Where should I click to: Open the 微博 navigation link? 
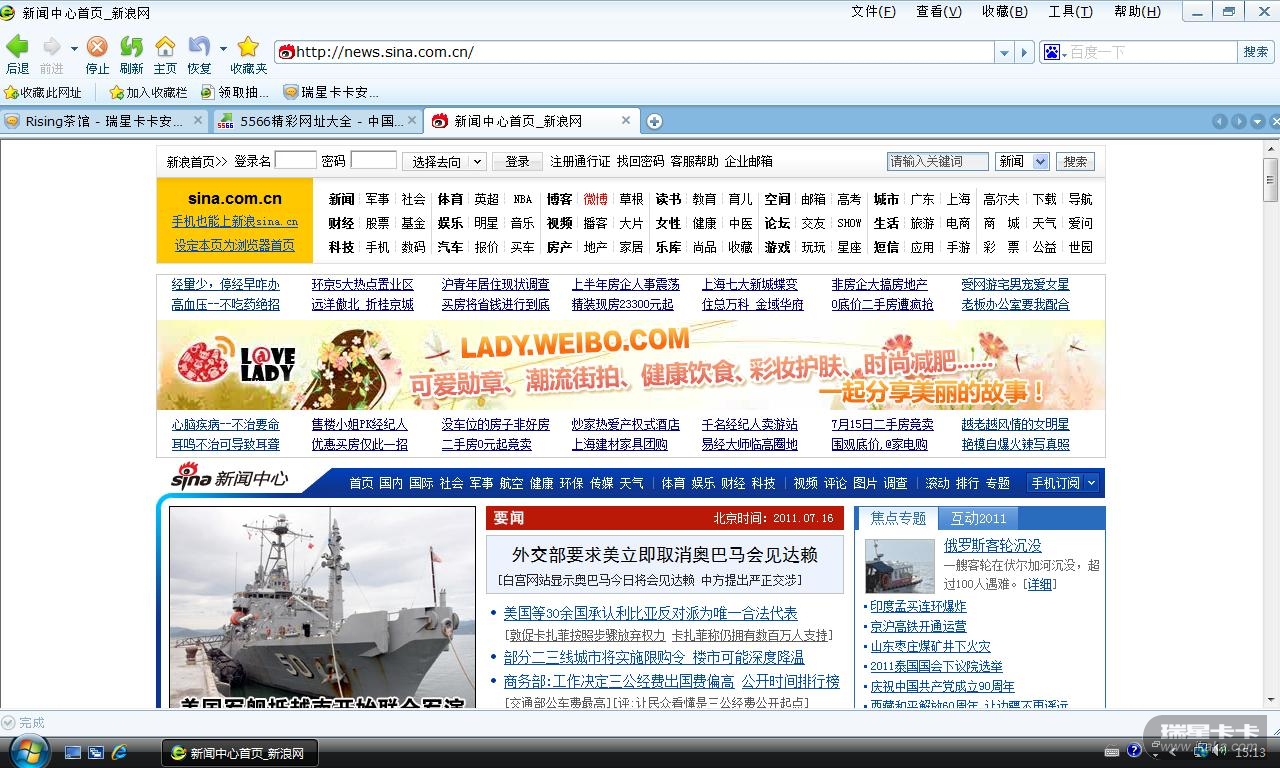596,199
